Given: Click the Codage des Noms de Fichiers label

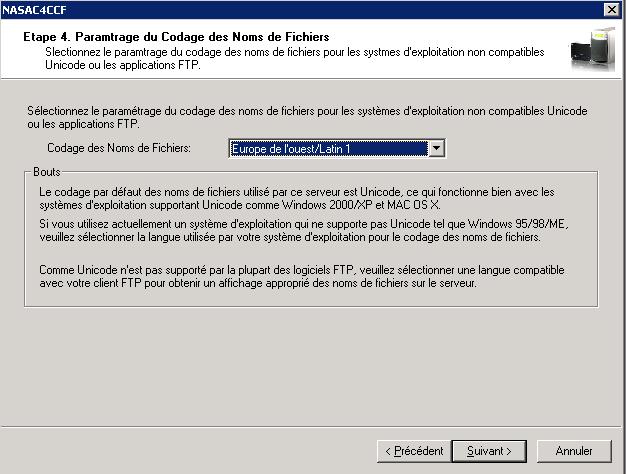Looking at the screenshot, I should pos(119,148).
